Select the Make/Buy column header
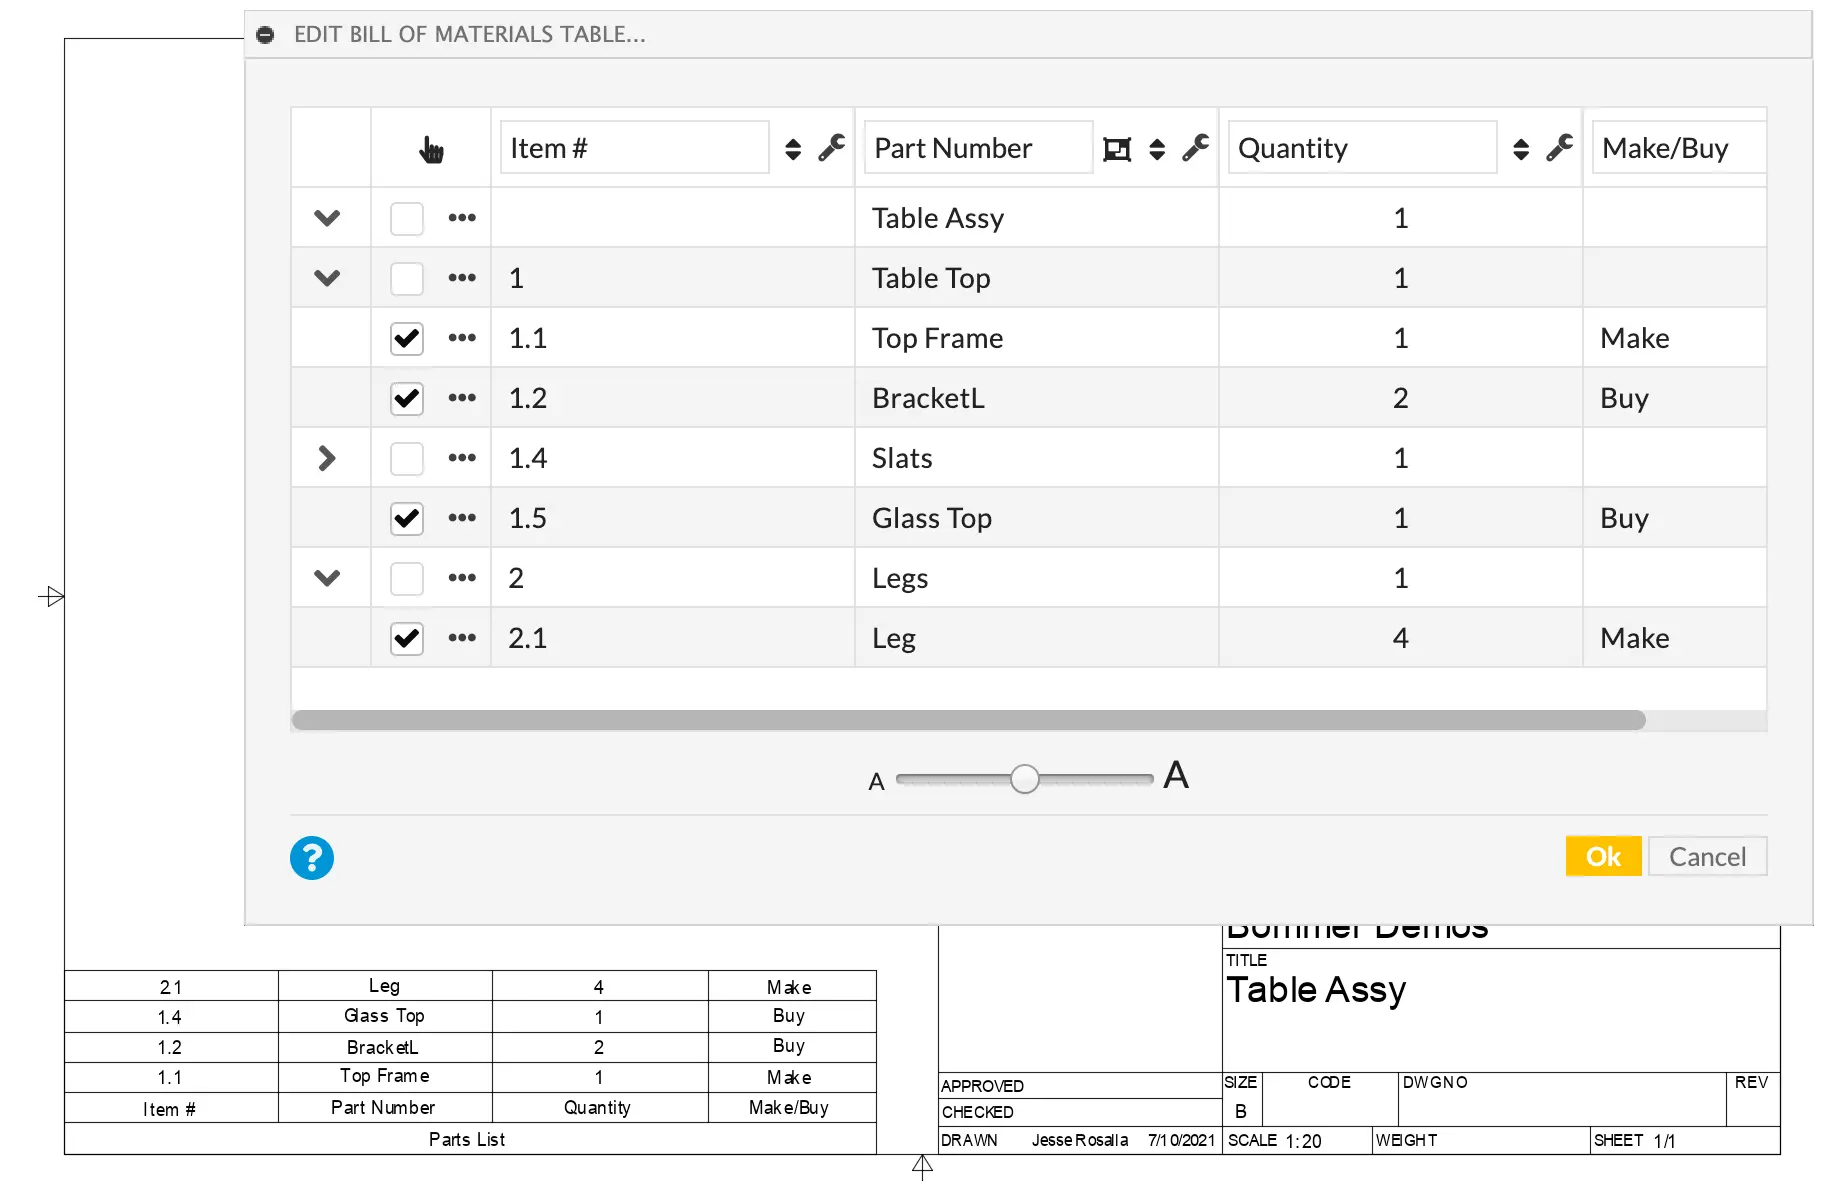The height and width of the screenshot is (1190, 1844). 1665,147
